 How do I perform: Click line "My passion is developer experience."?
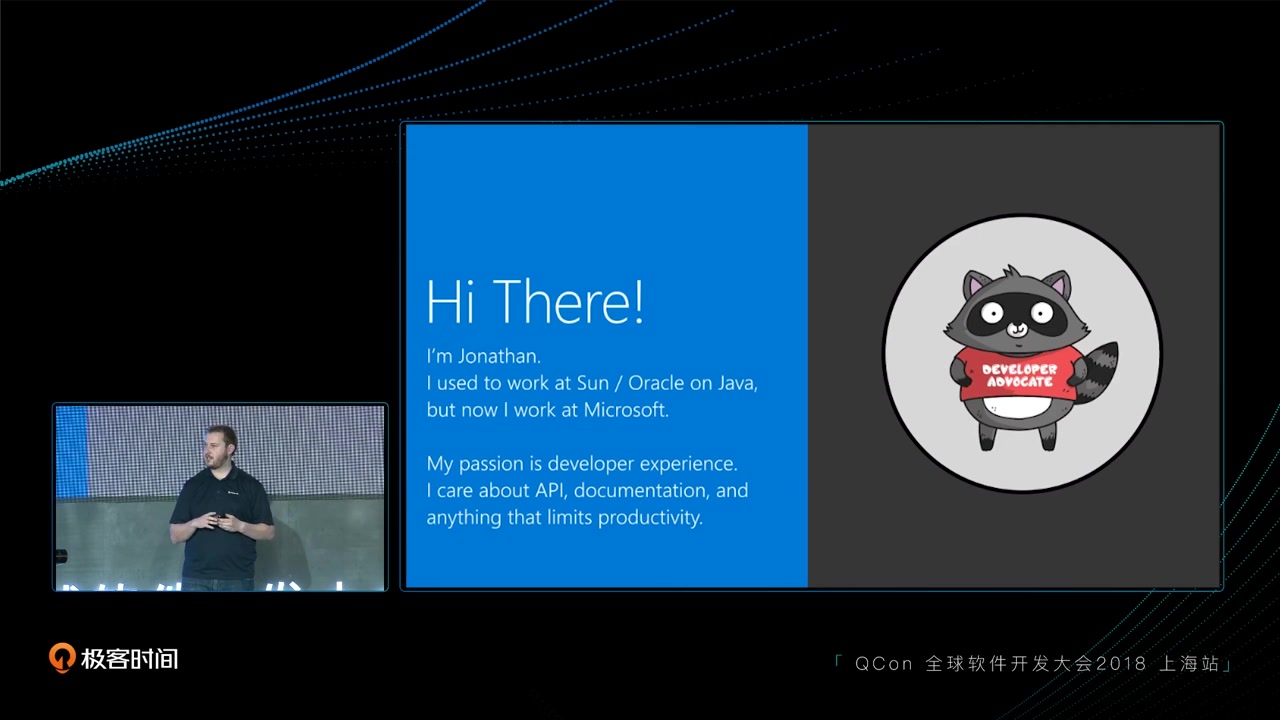click(582, 464)
